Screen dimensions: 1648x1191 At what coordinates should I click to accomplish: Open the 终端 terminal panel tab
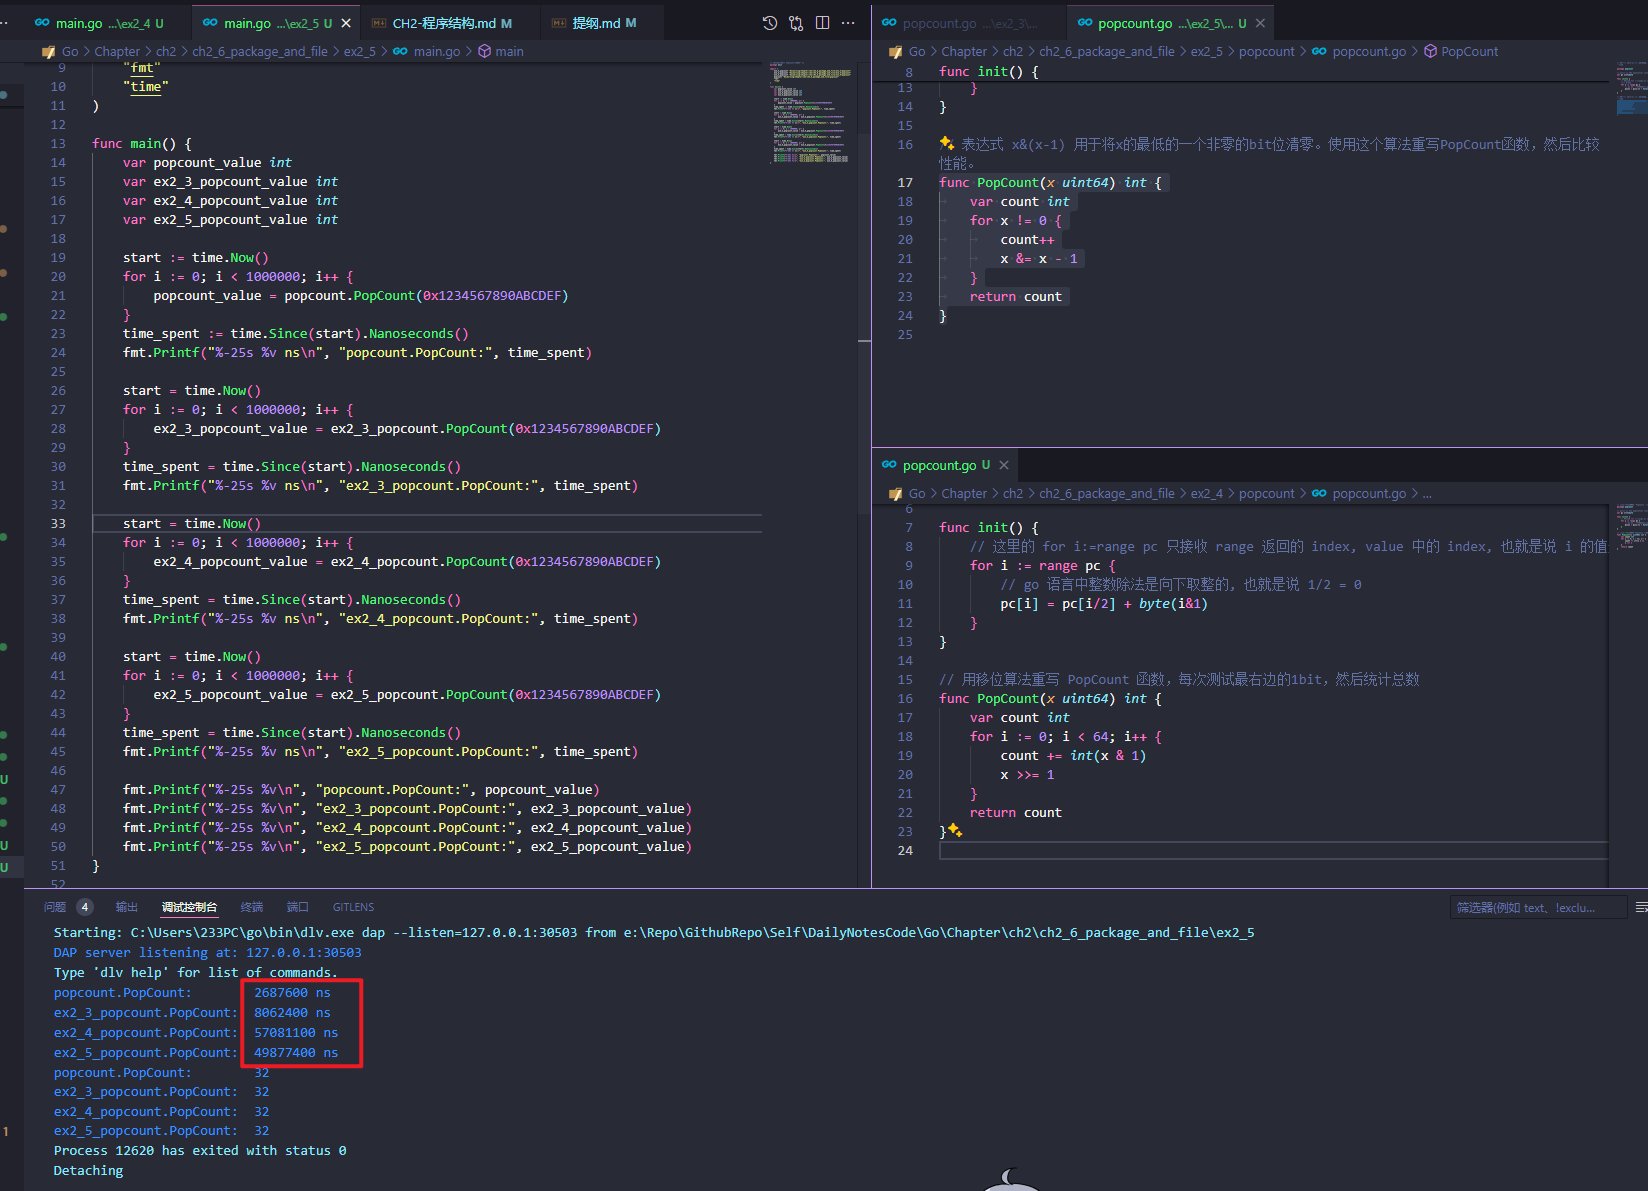(x=252, y=907)
